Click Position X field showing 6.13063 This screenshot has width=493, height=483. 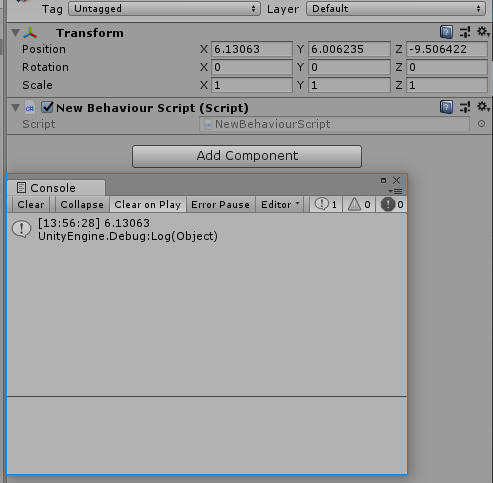[252, 49]
